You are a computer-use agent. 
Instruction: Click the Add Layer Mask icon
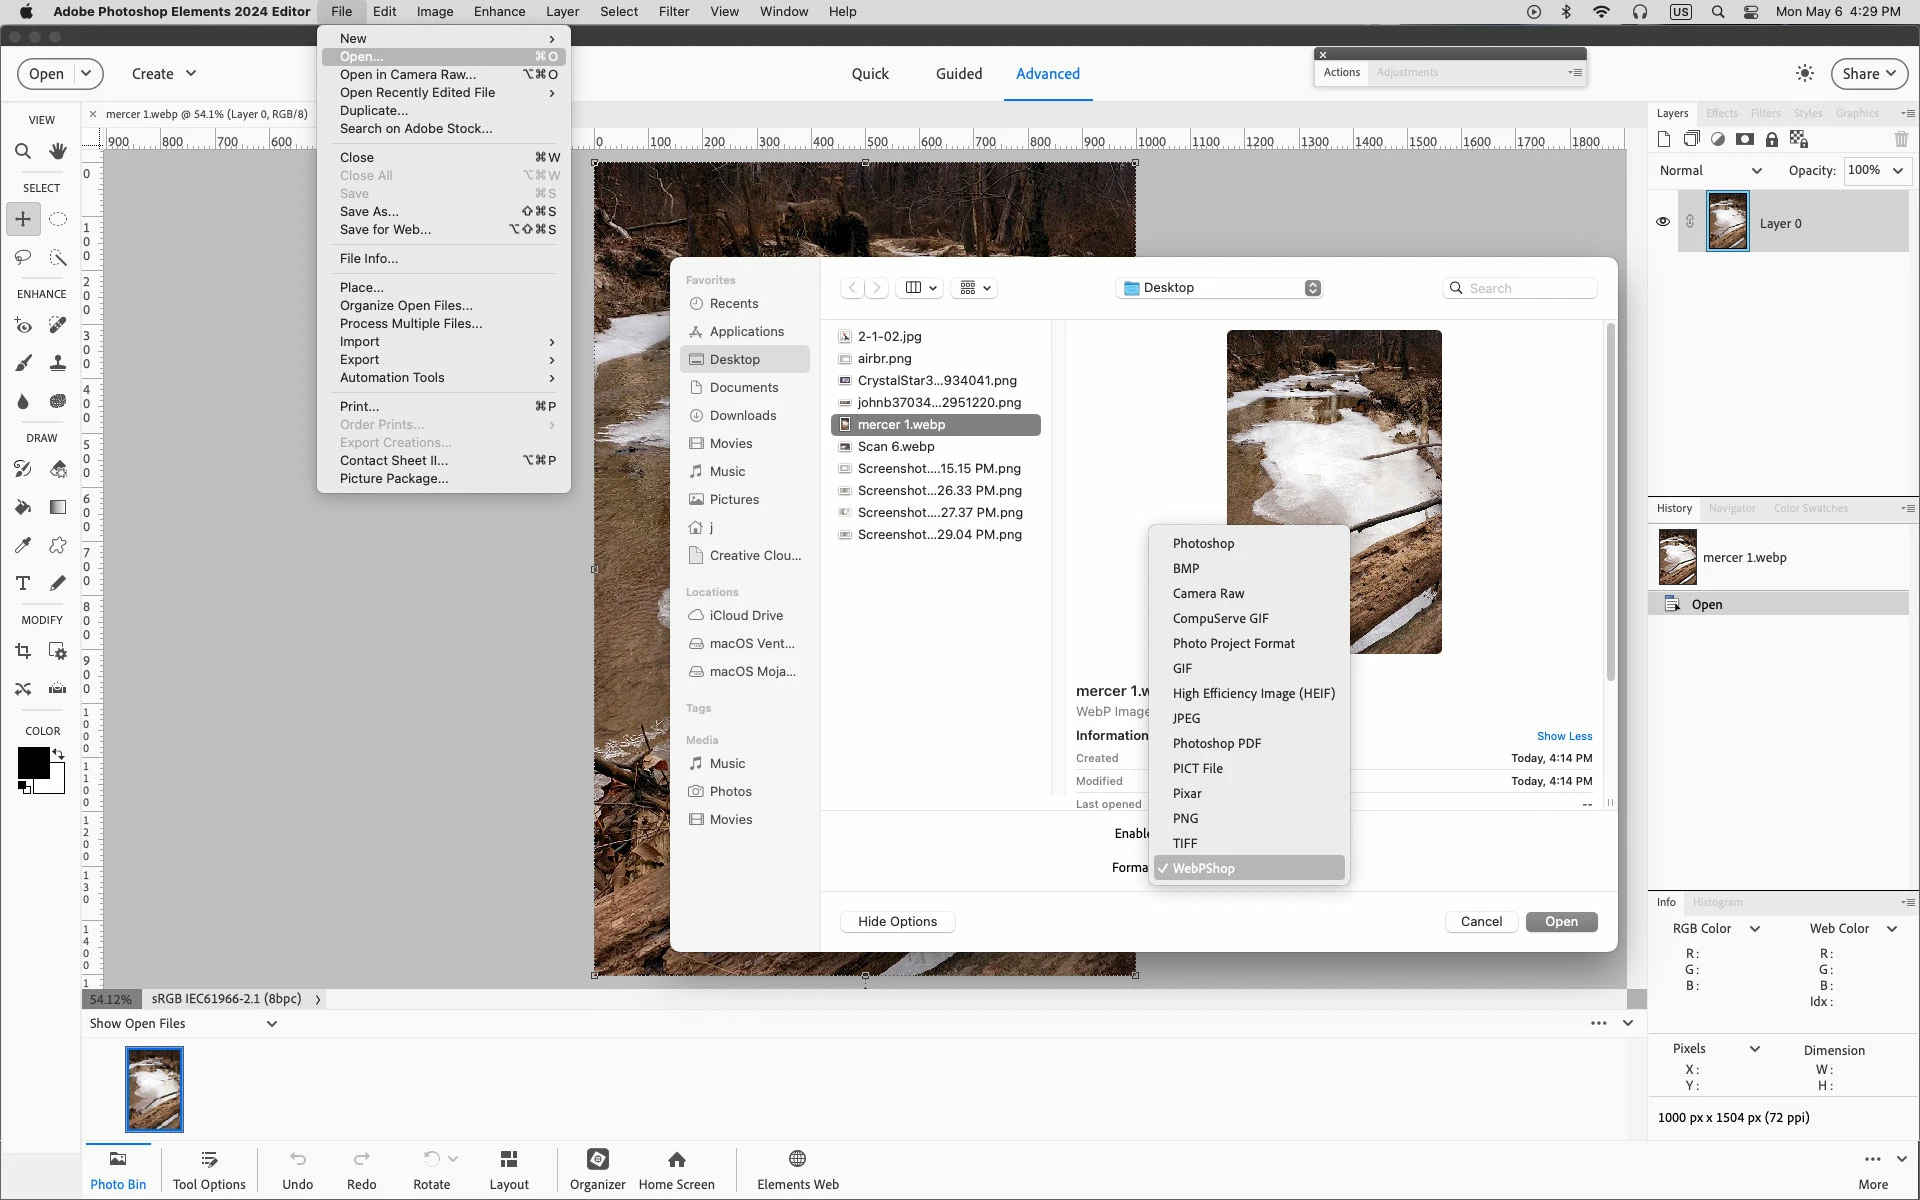click(x=1745, y=140)
